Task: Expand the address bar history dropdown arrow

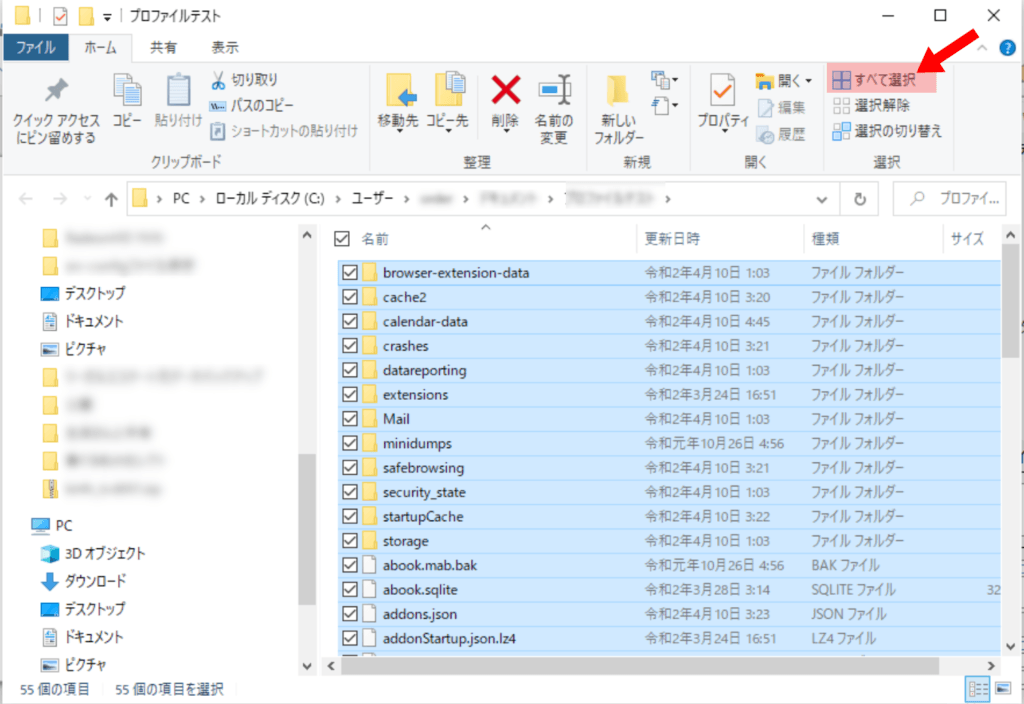Action: click(x=822, y=198)
